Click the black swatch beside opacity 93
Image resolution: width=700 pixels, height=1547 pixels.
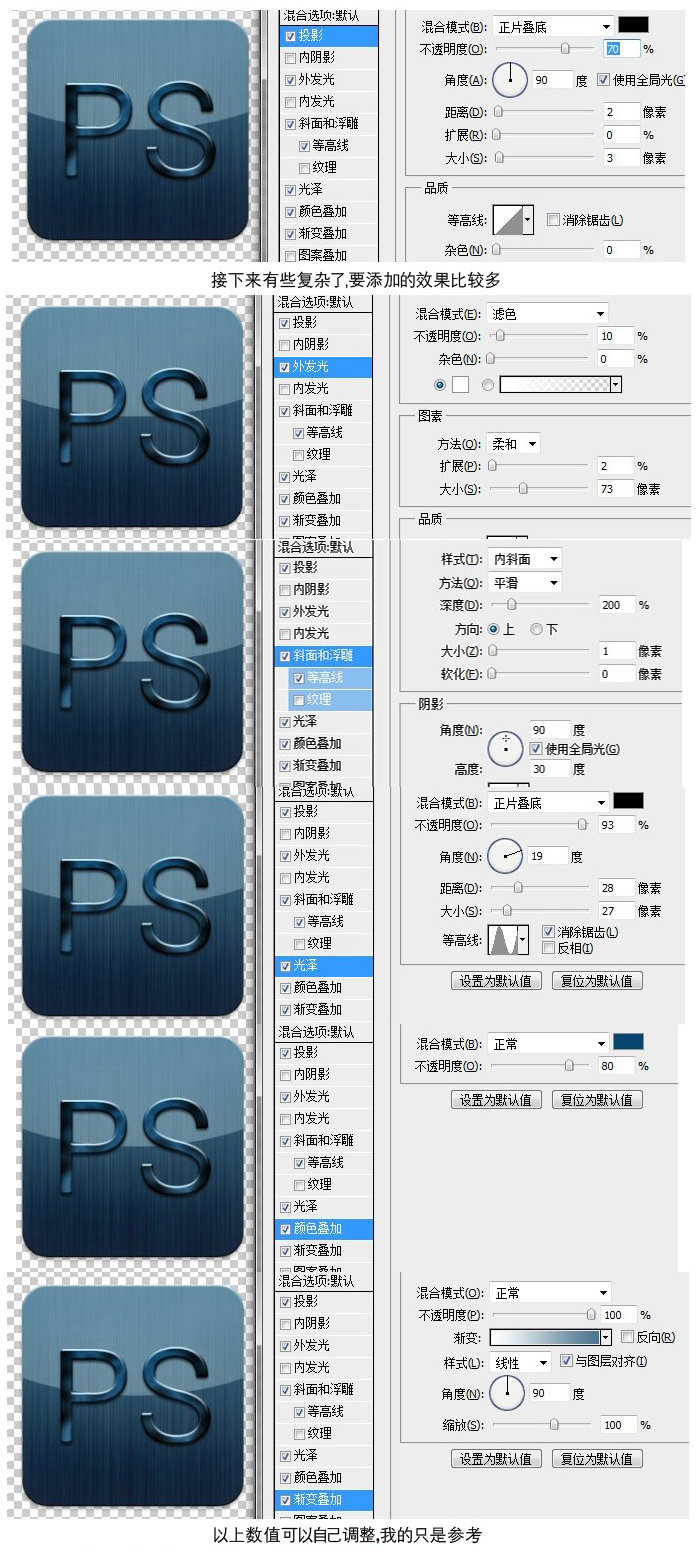click(x=628, y=801)
